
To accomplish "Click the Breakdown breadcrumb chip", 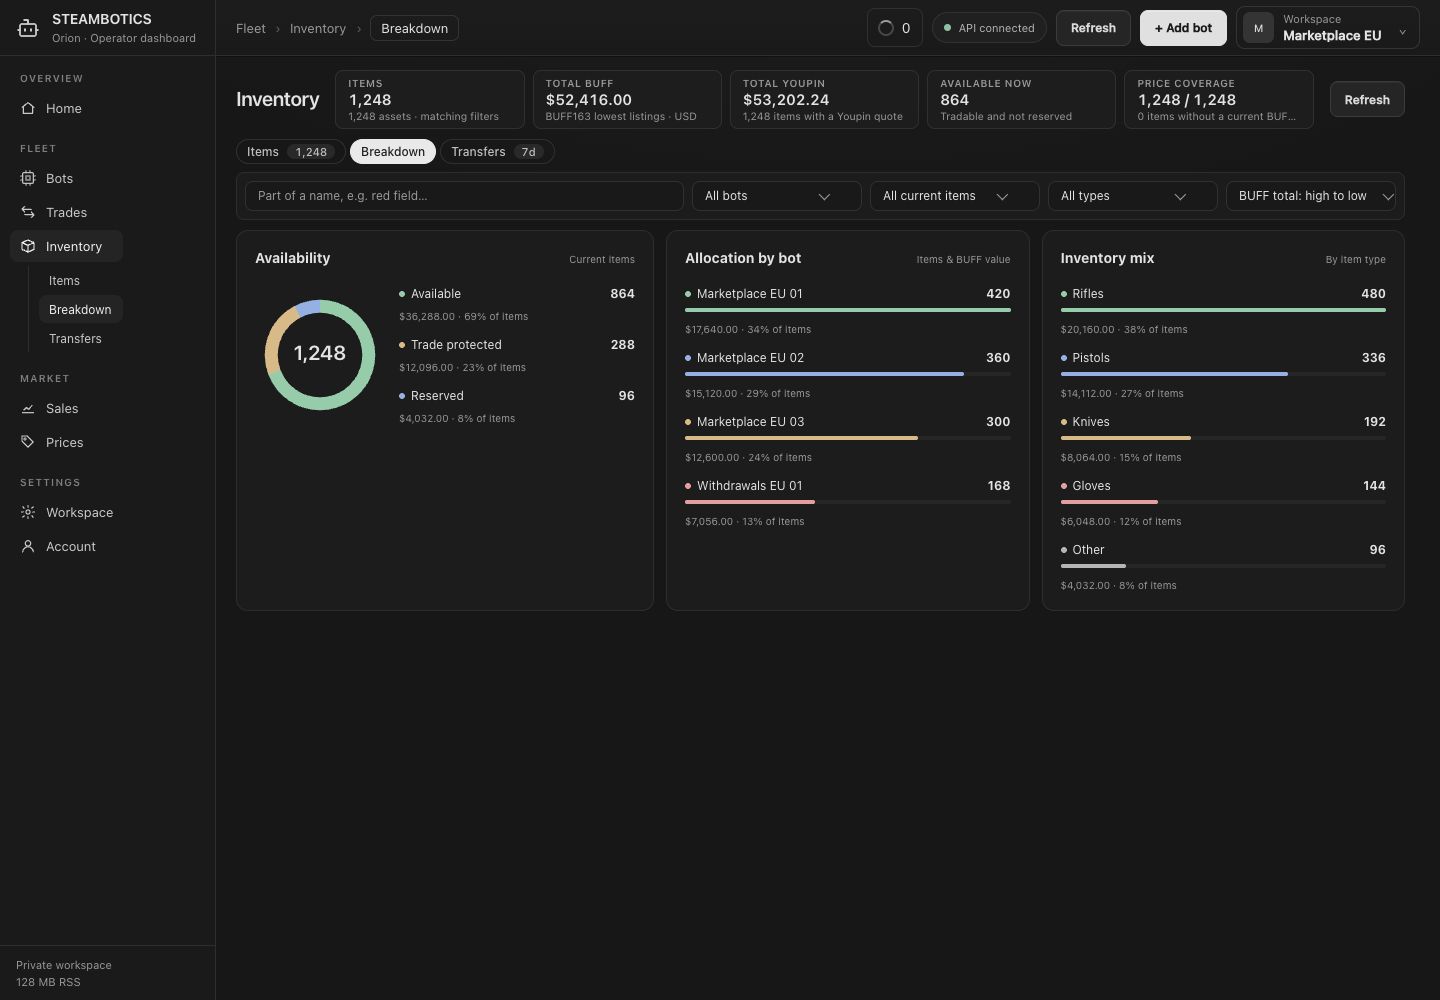I will [414, 28].
